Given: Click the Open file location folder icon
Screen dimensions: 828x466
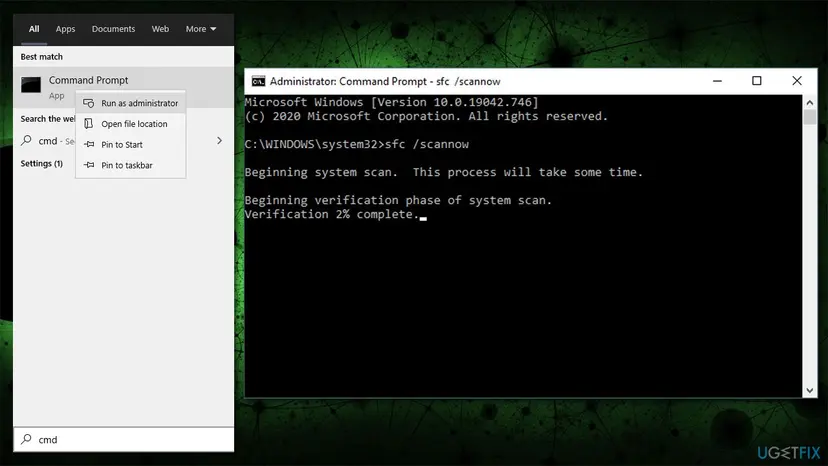Looking at the screenshot, I should (89, 124).
